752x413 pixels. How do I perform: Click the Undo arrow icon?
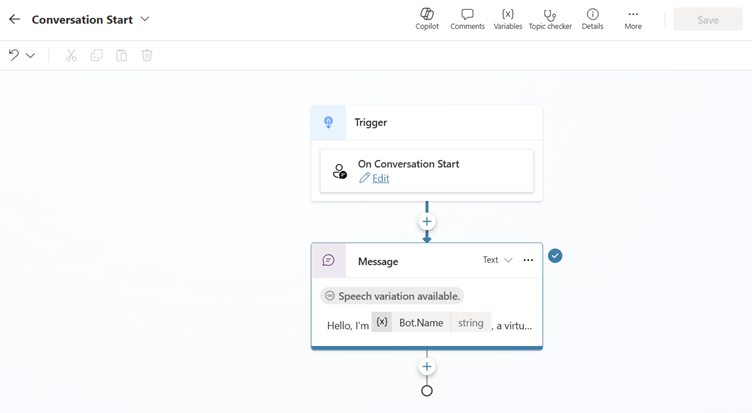(14, 55)
